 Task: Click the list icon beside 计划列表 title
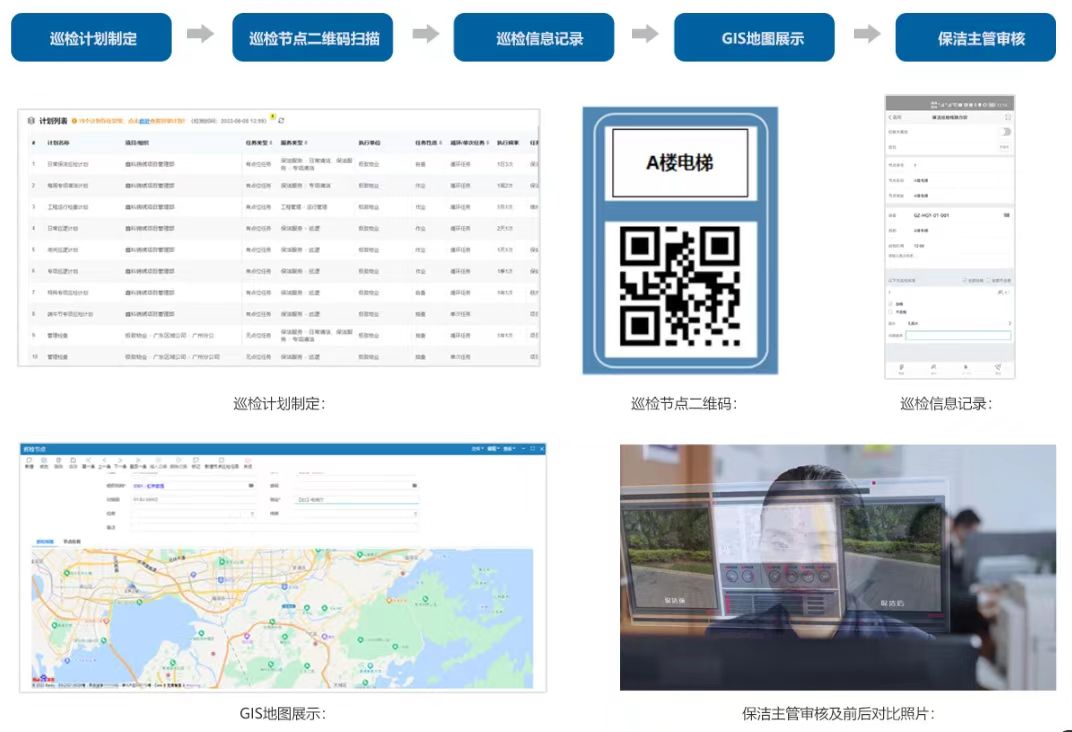coord(31,121)
